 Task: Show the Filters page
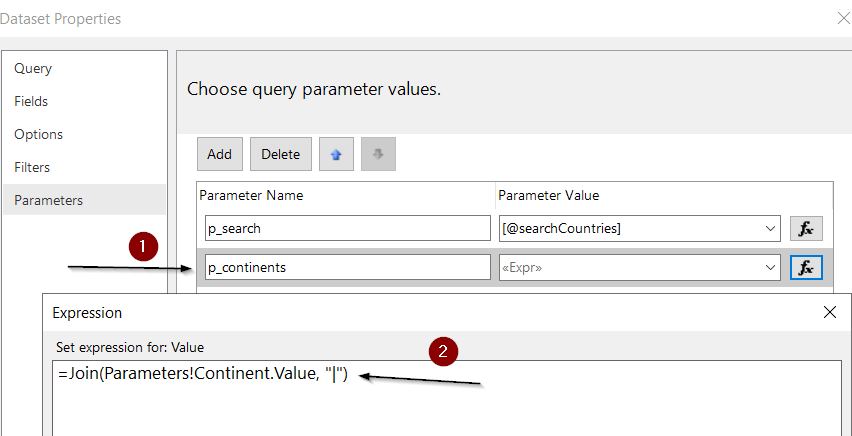[32, 167]
